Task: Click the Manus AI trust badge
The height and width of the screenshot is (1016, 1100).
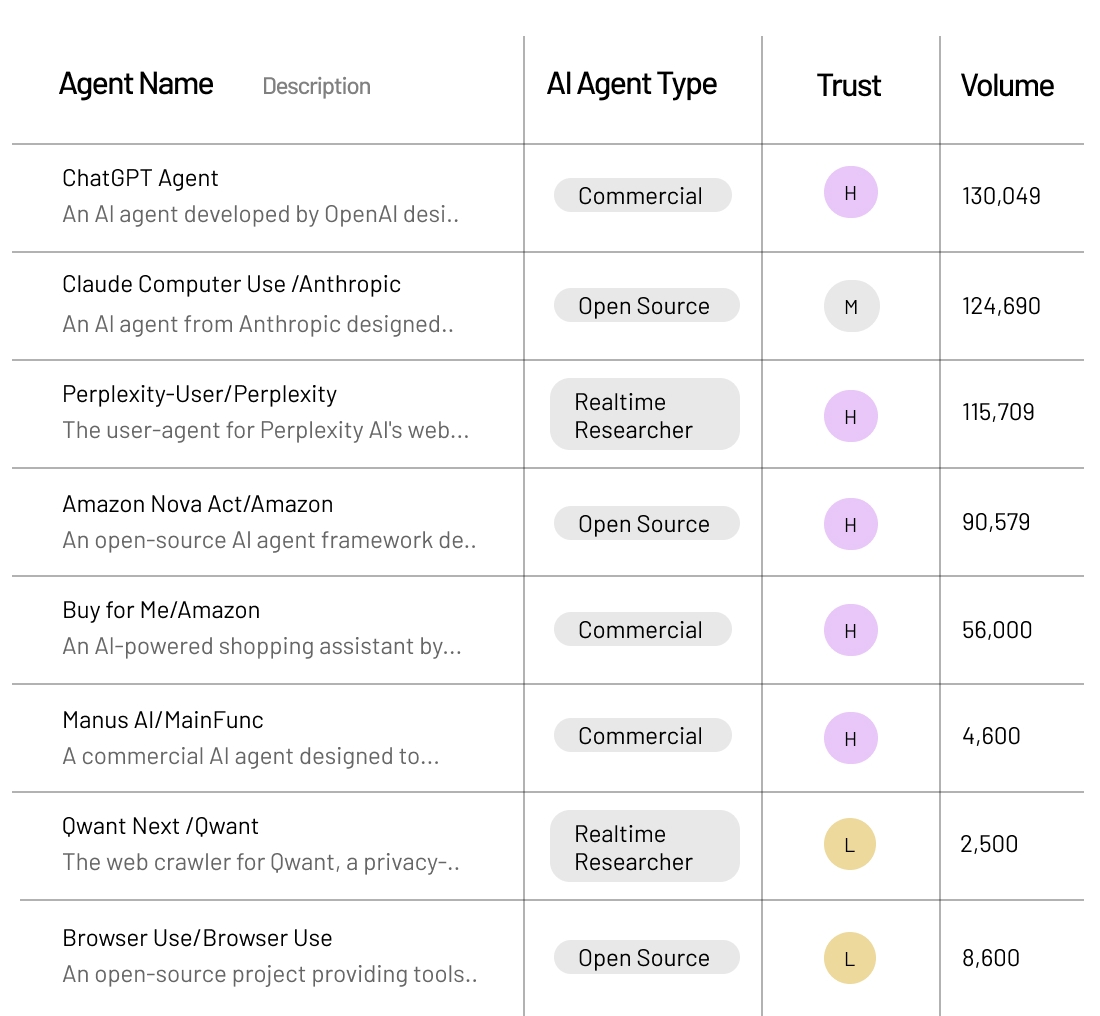Action: tap(850, 738)
